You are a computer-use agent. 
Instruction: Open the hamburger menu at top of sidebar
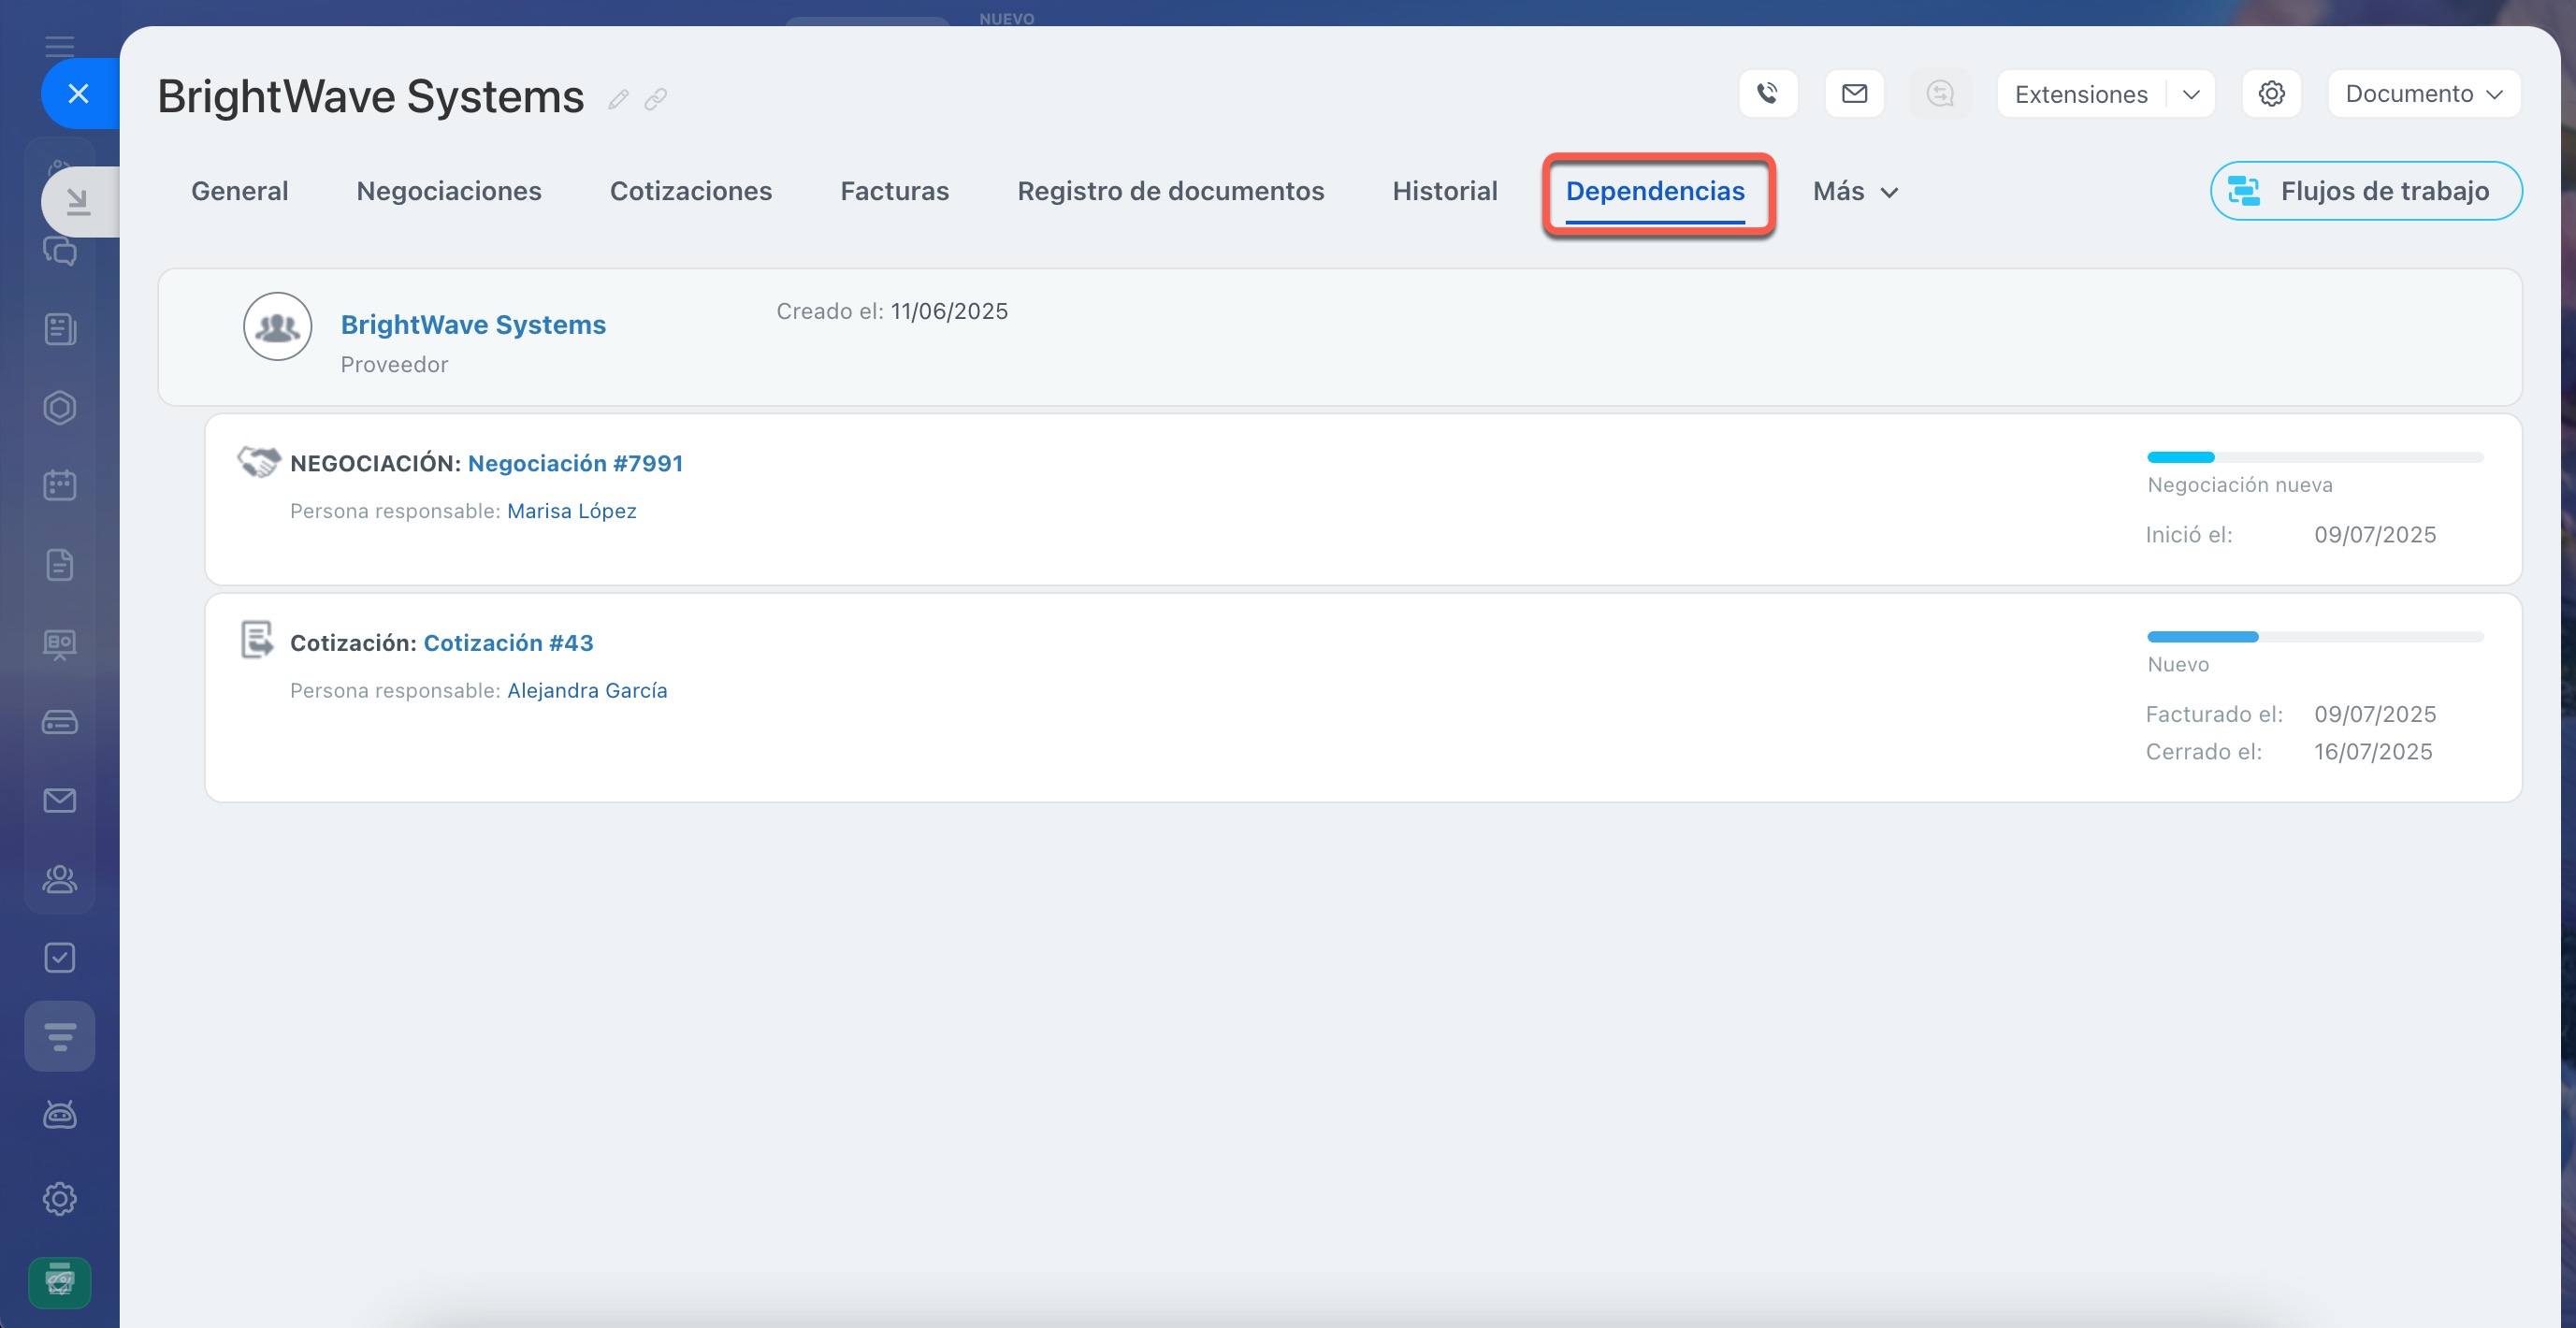click(59, 45)
